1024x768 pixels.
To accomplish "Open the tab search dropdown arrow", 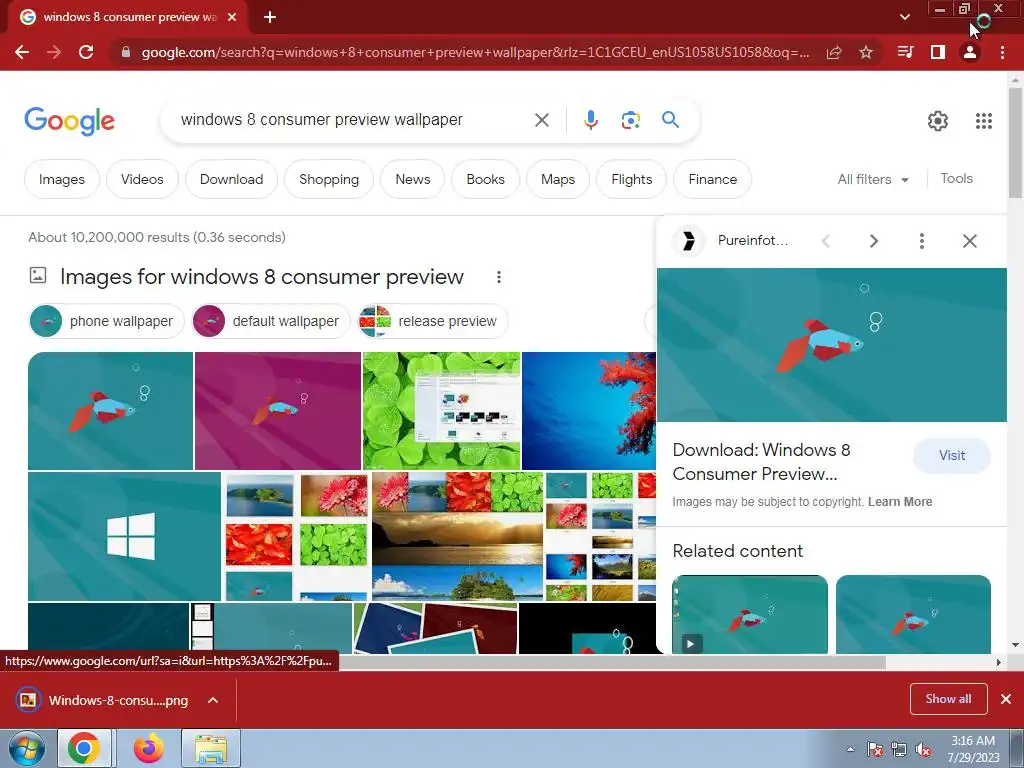I will pos(904,17).
